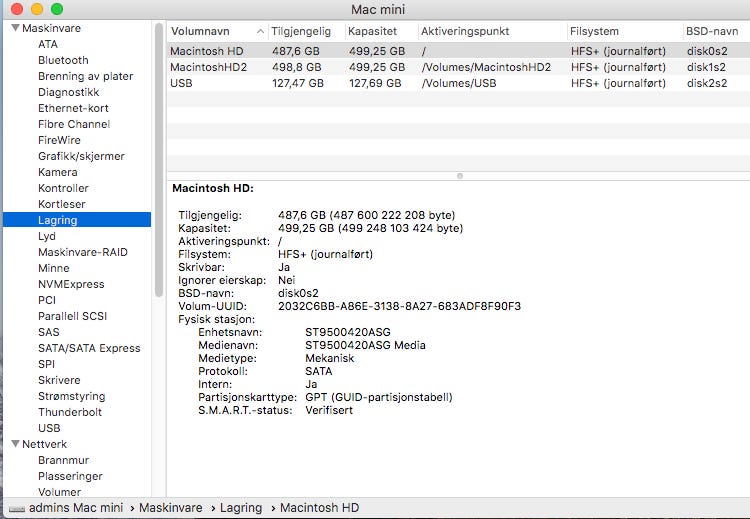Open Parallell SCSI entry
The height and width of the screenshot is (519, 750).
point(72,316)
